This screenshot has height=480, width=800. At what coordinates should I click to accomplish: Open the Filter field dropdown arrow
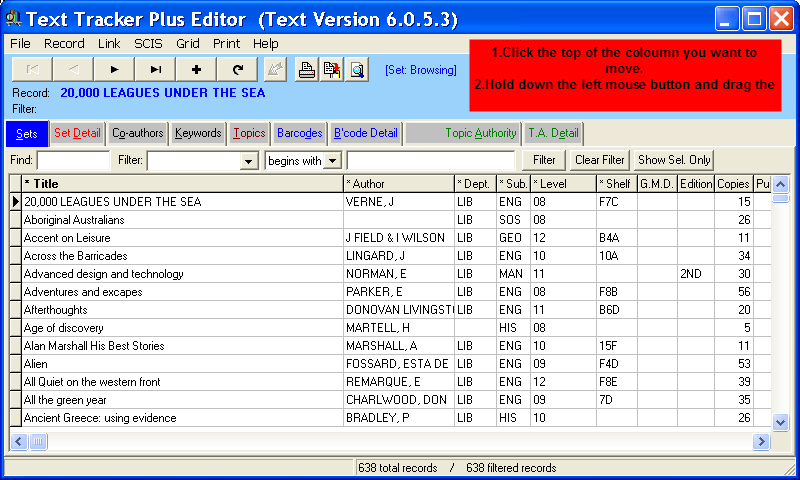click(x=248, y=161)
